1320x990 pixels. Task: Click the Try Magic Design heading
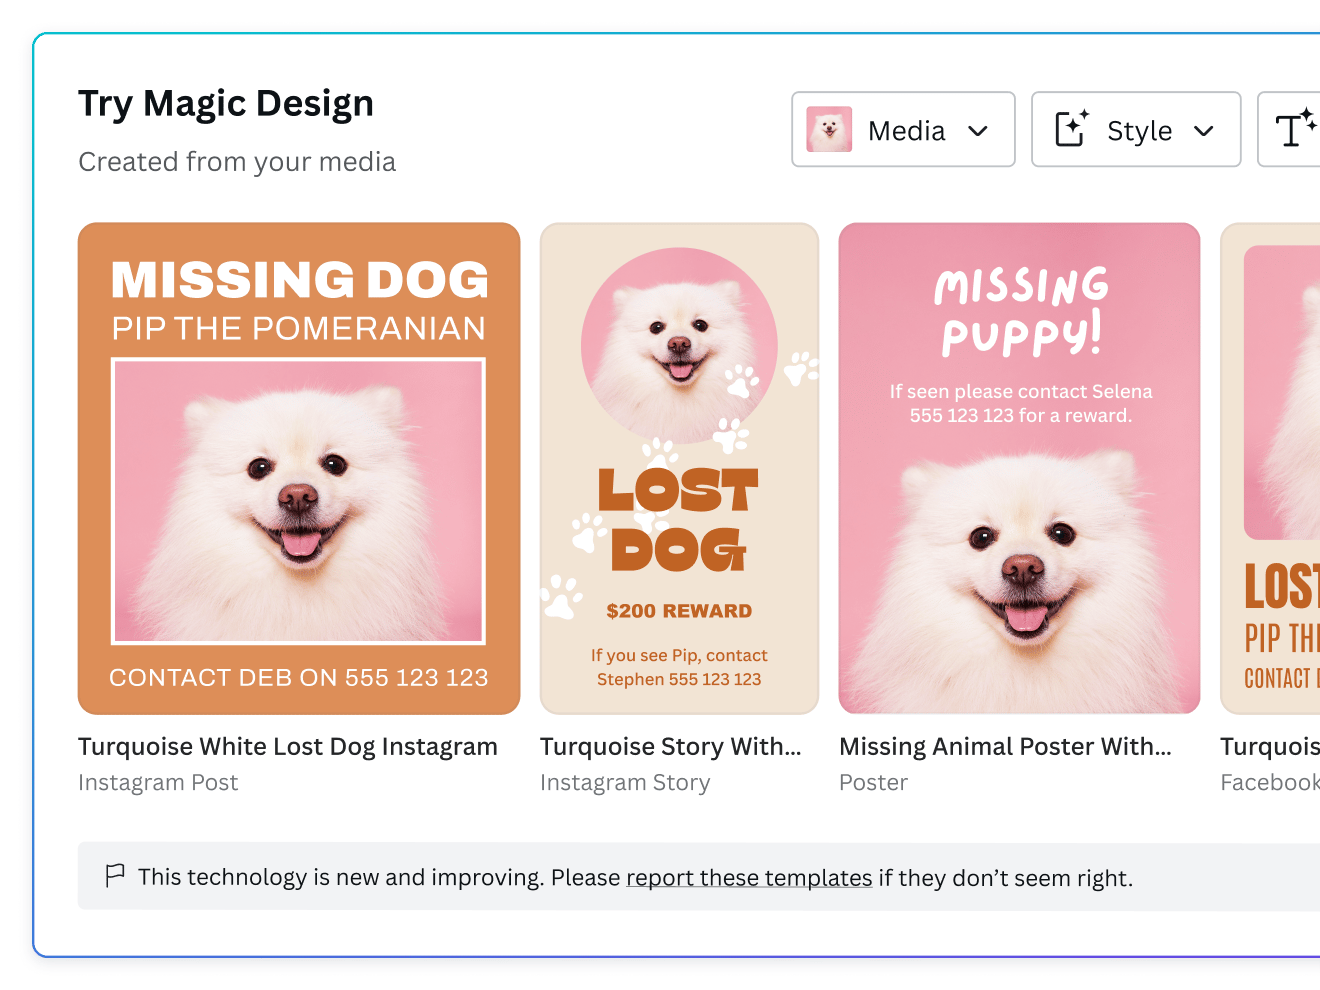click(x=226, y=102)
